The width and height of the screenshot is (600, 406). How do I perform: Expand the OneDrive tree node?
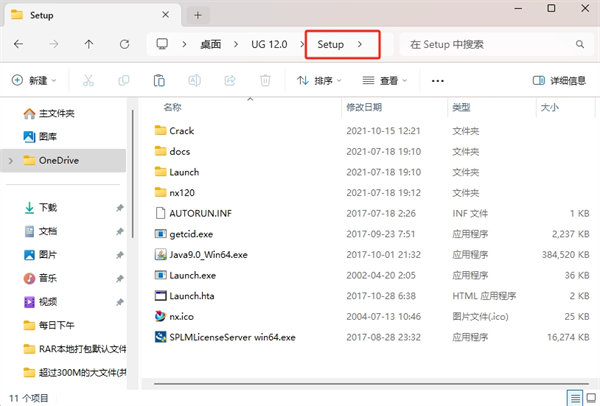point(11,160)
